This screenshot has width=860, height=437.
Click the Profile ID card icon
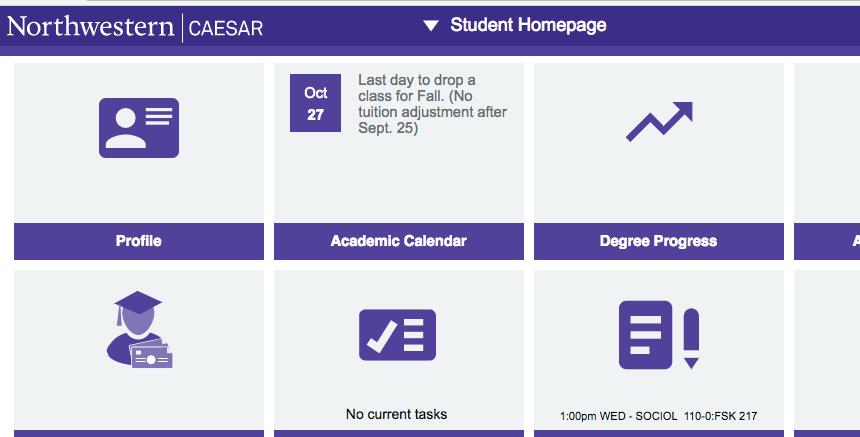pyautogui.click(x=138, y=127)
